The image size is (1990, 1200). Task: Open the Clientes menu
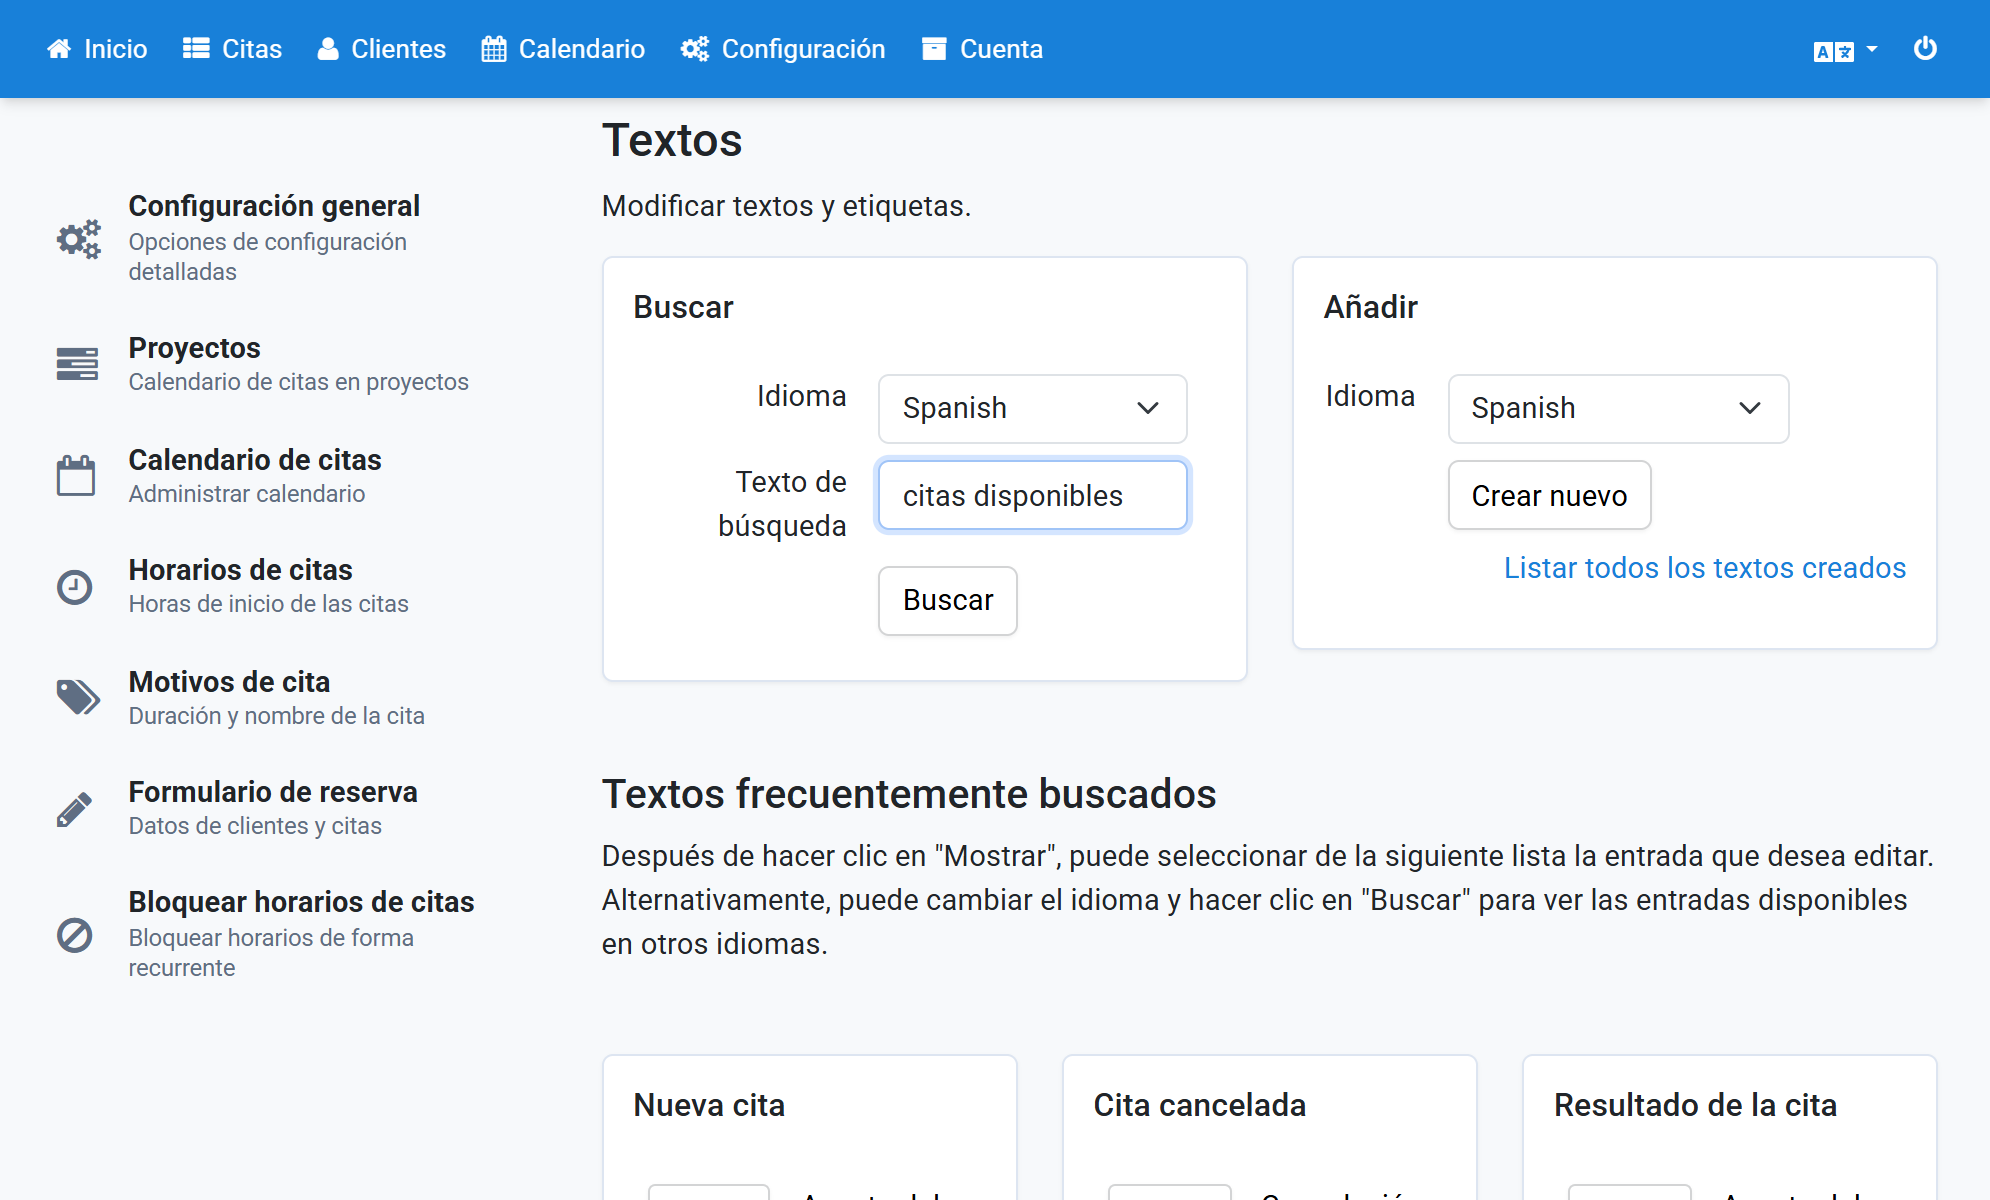click(381, 49)
